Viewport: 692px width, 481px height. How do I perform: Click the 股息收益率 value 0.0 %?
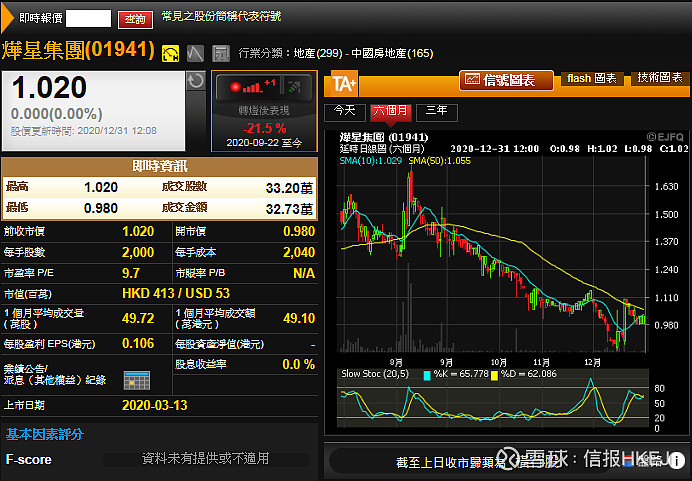298,364
